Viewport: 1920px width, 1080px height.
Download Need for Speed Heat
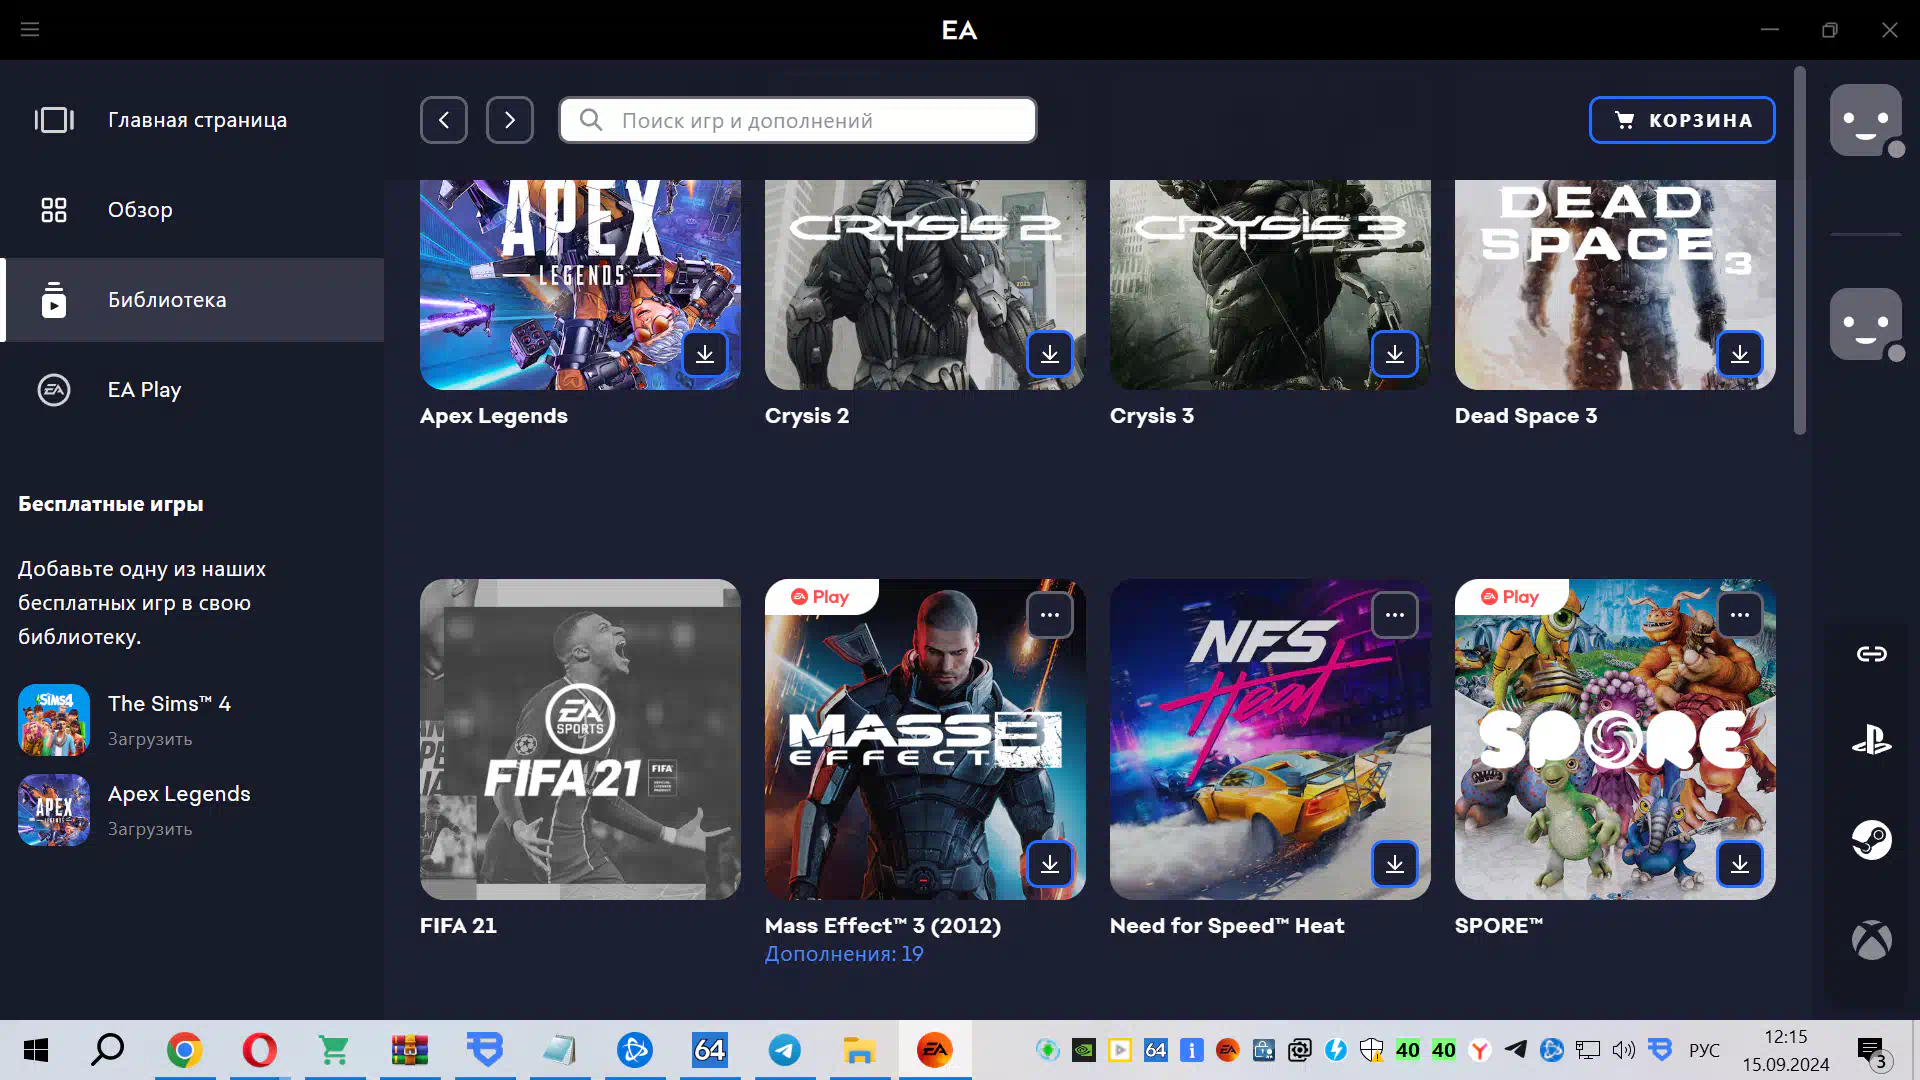1395,864
